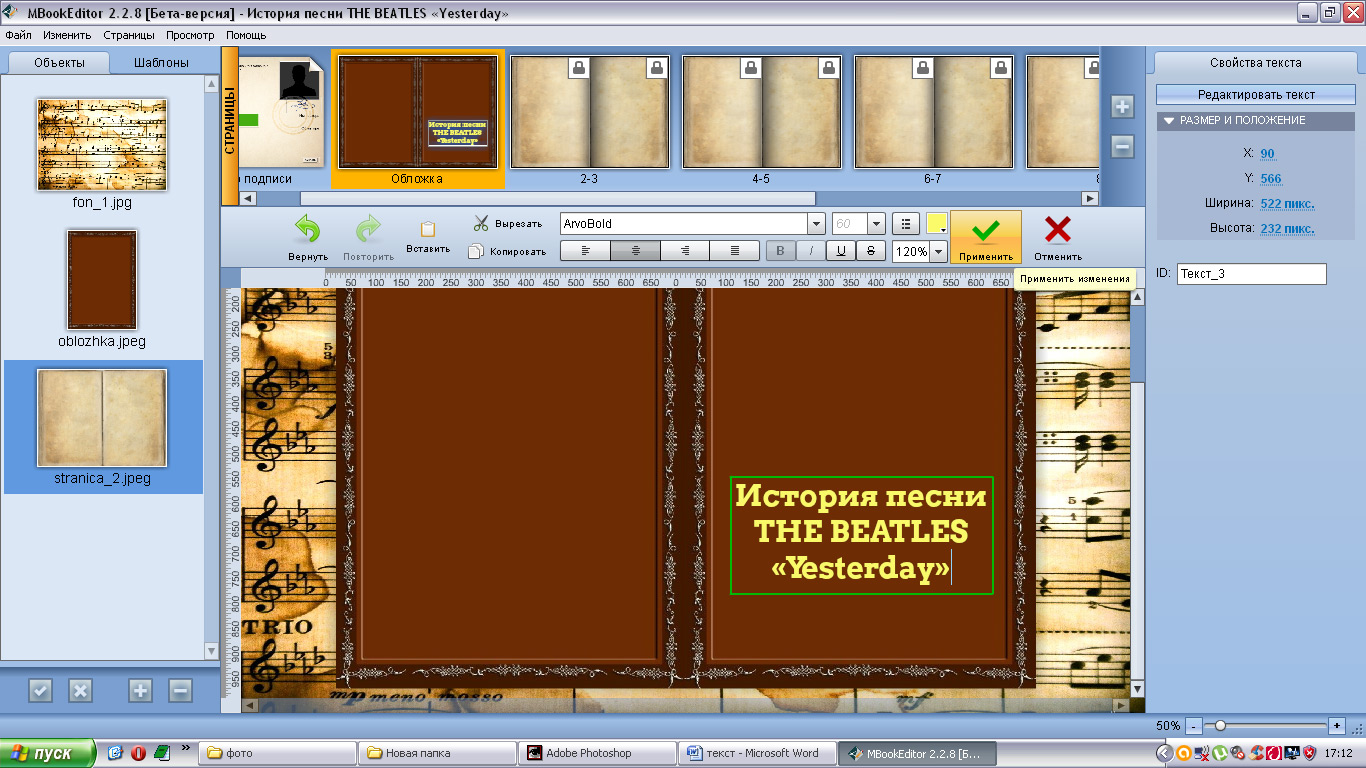Viewport: 1366px width, 768px height.
Task: Justify the text alignment
Action: tap(735, 251)
